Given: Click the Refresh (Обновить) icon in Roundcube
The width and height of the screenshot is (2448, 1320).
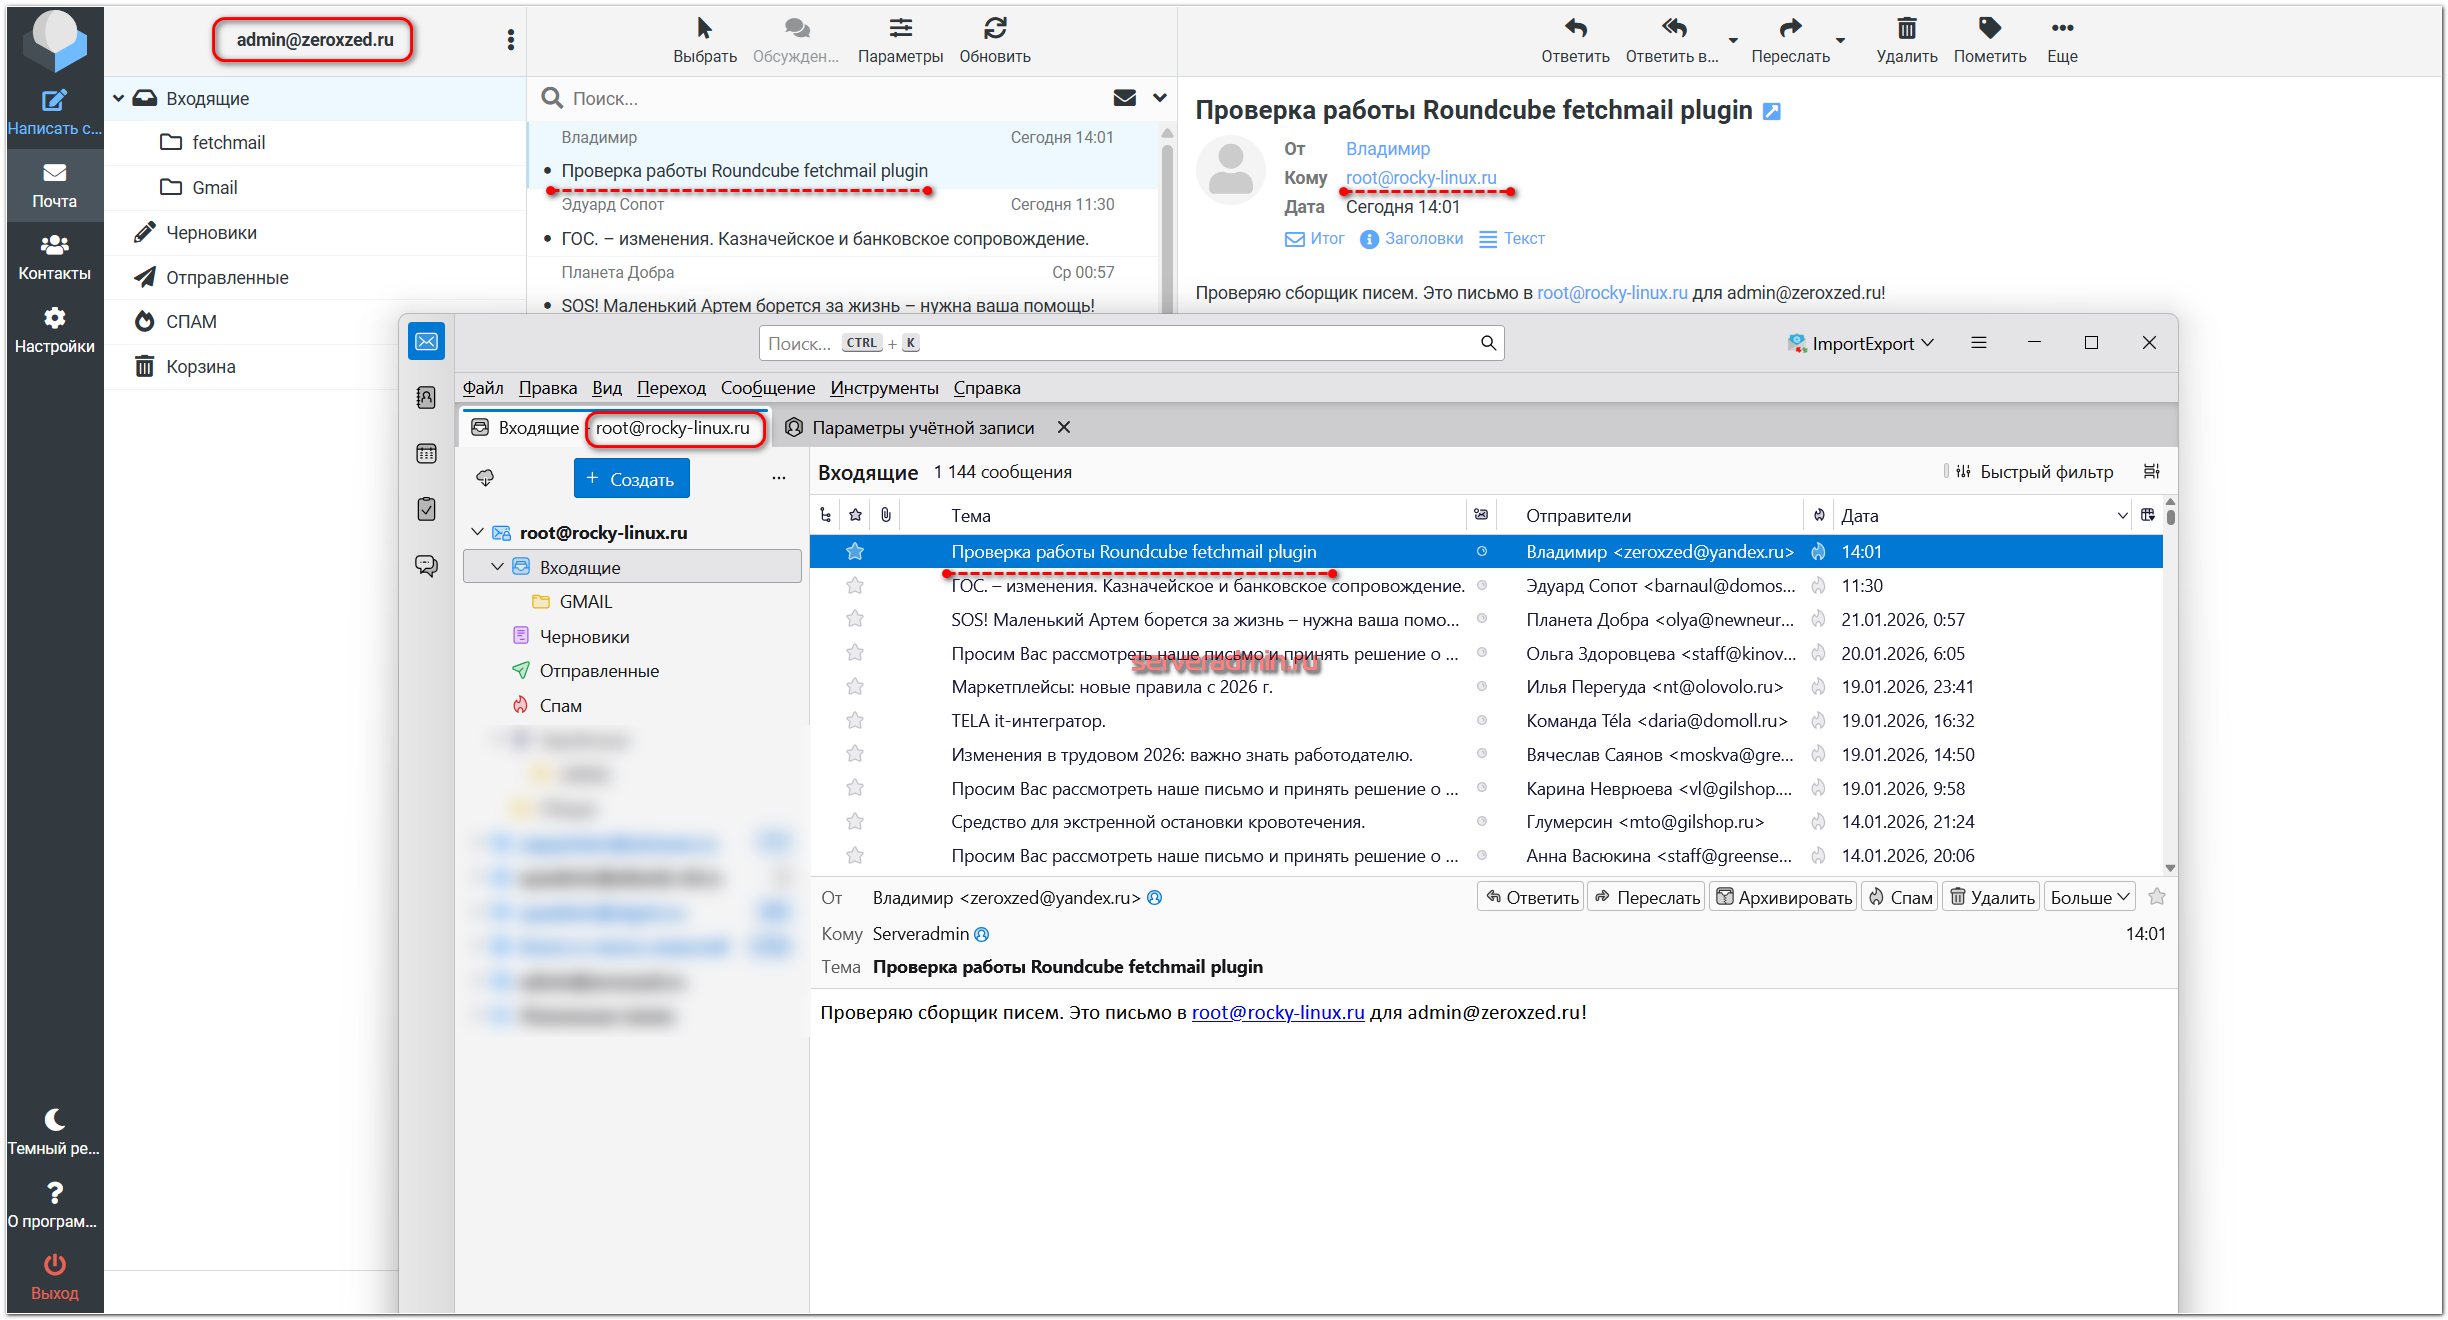Looking at the screenshot, I should point(994,29).
